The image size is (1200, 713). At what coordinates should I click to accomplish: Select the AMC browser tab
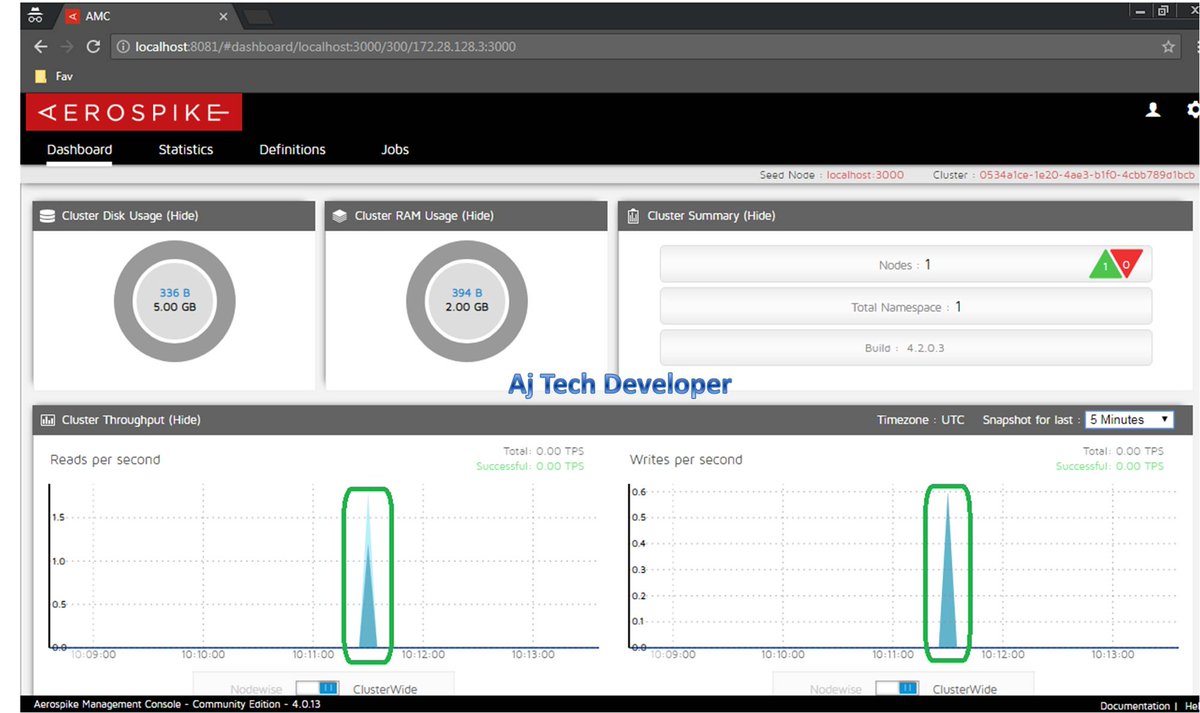145,16
